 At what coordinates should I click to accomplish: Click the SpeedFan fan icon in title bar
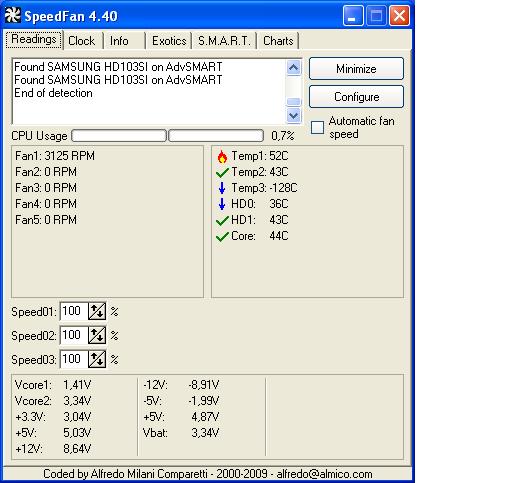click(x=13, y=15)
